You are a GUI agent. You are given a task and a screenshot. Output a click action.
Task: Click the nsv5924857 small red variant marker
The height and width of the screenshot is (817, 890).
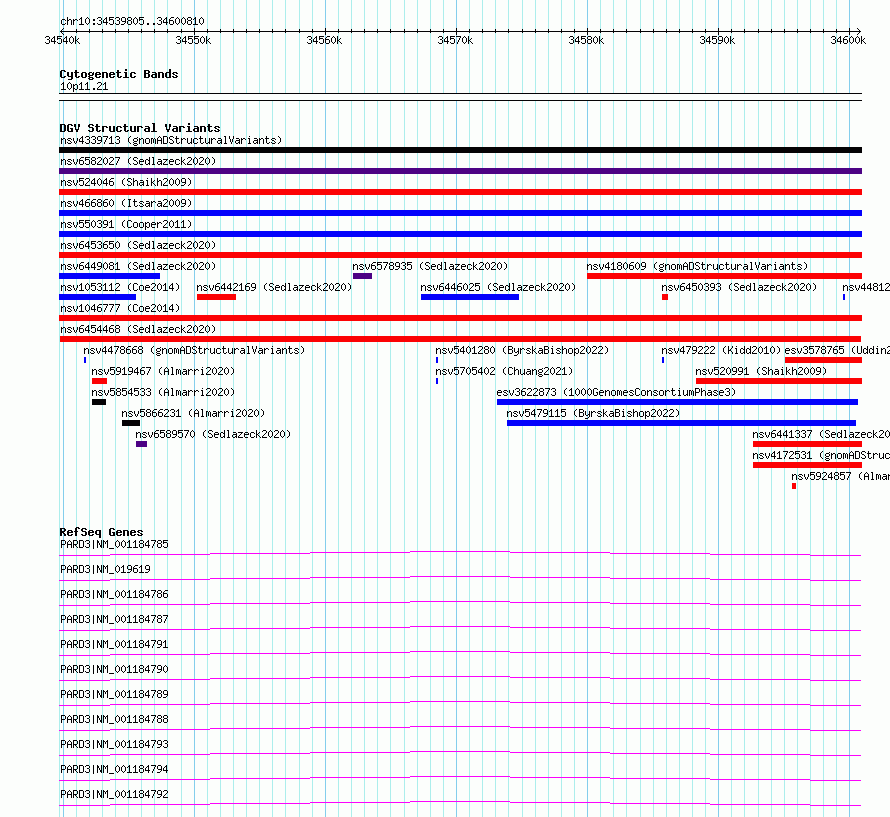coord(794,486)
